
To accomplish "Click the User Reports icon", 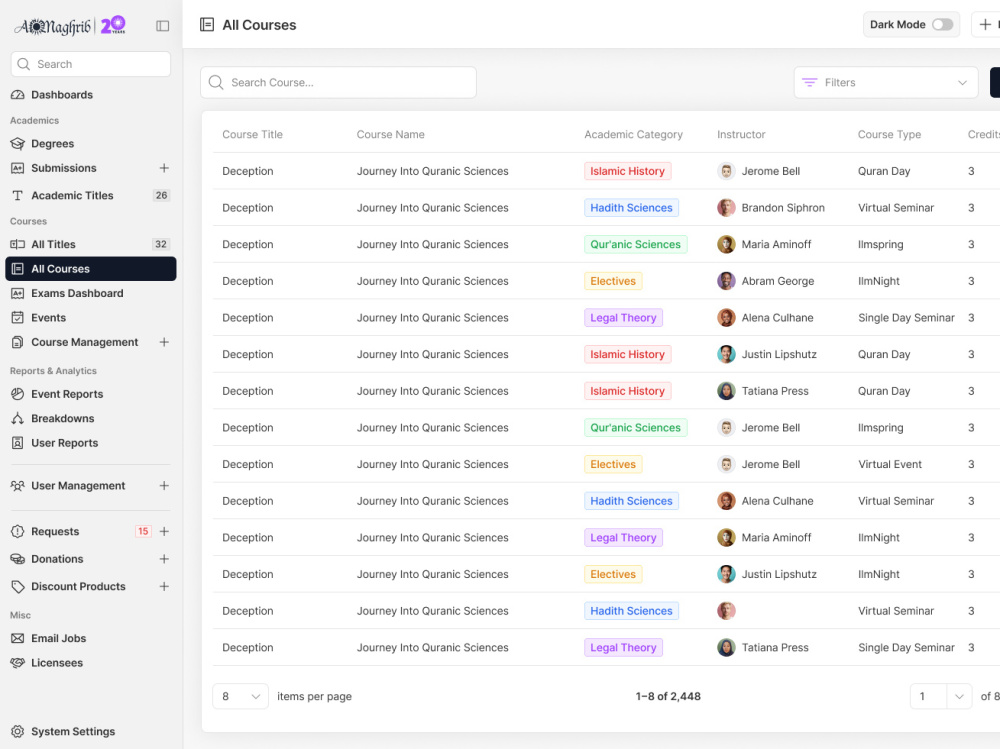I will [17, 443].
